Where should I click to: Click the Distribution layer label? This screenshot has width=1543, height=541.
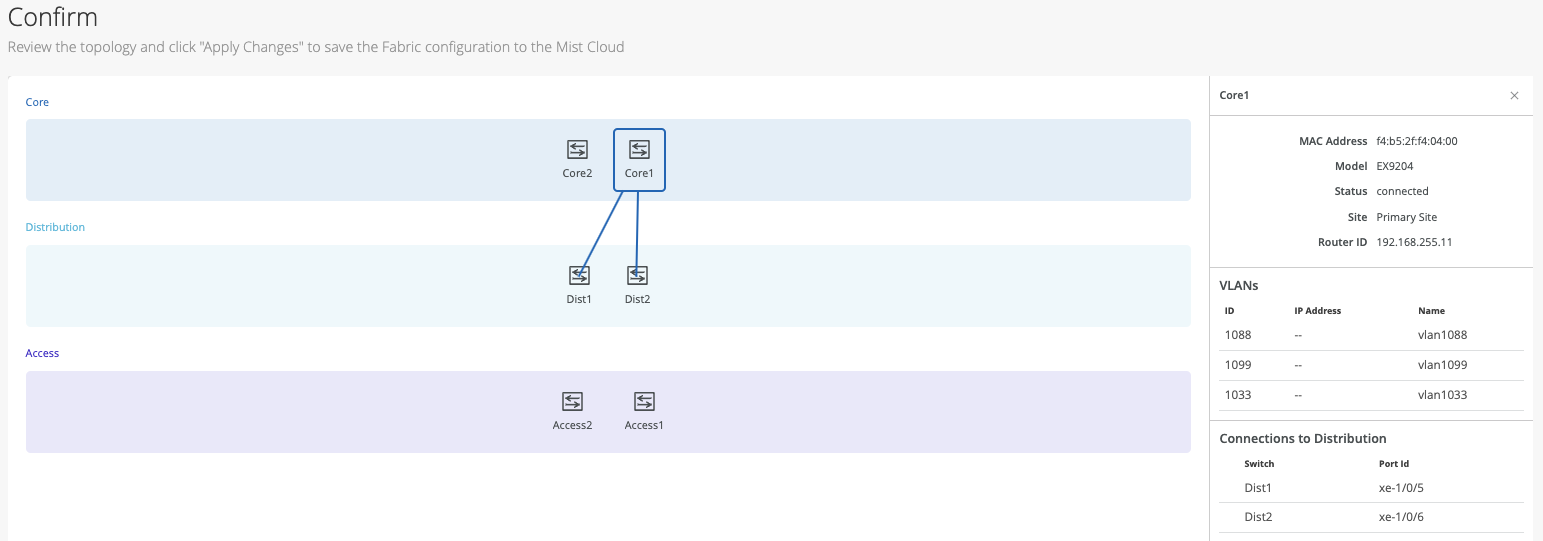click(x=55, y=227)
